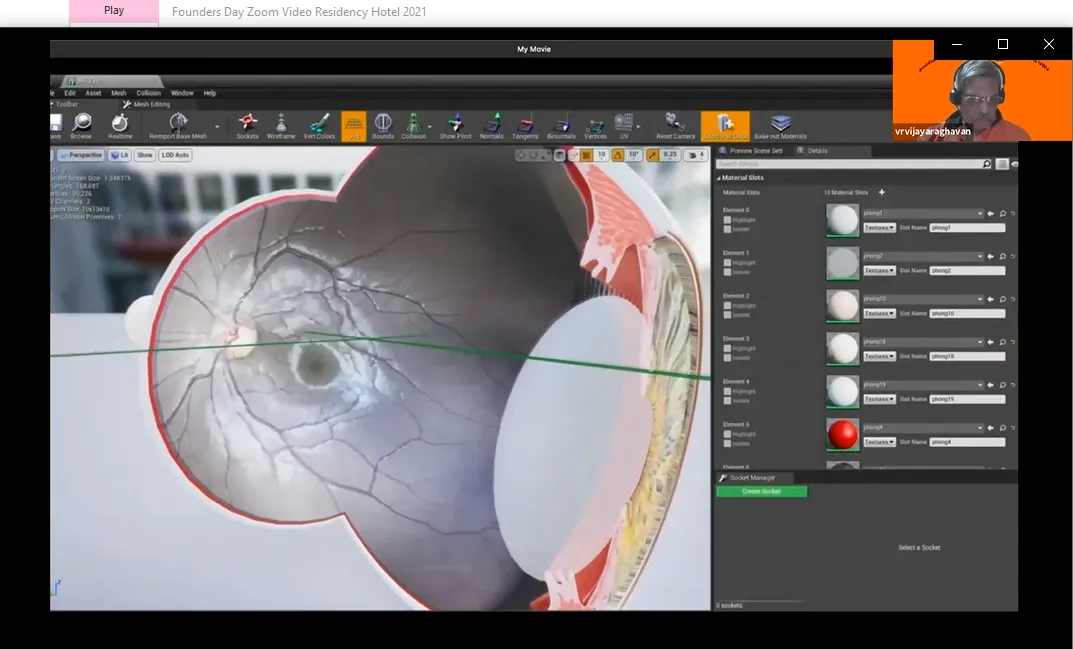Check Isolate for Element 5
The width and height of the screenshot is (1073, 649).
(x=727, y=444)
